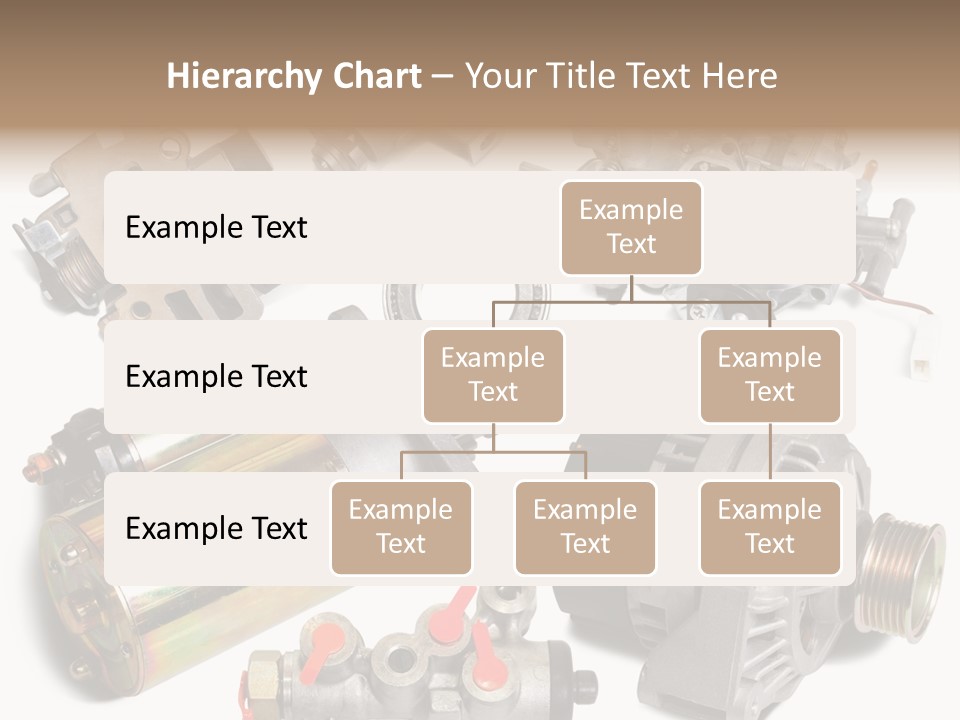Select the bottom-right third-level box
The image size is (960, 720).
pyautogui.click(x=769, y=527)
